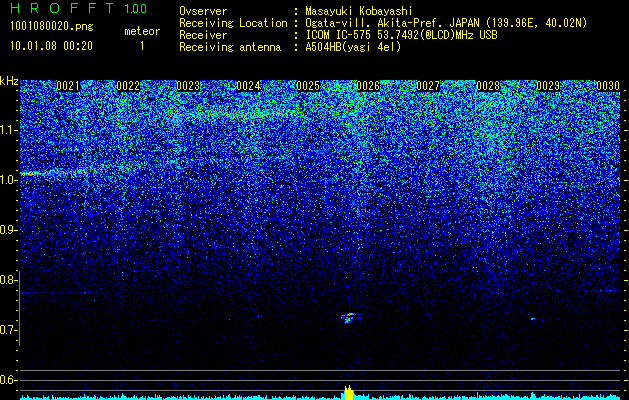Click the 0027 time marker
This screenshot has height=400, width=629.
[x=428, y=86]
